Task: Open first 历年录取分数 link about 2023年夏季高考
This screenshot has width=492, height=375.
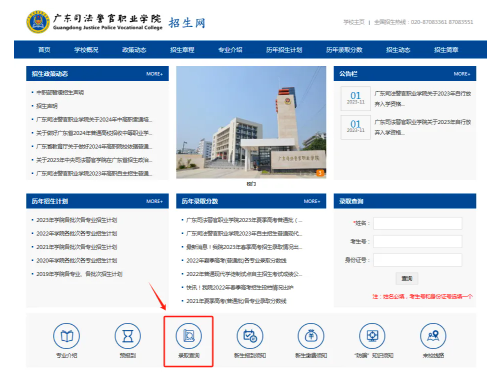Action: (x=244, y=220)
